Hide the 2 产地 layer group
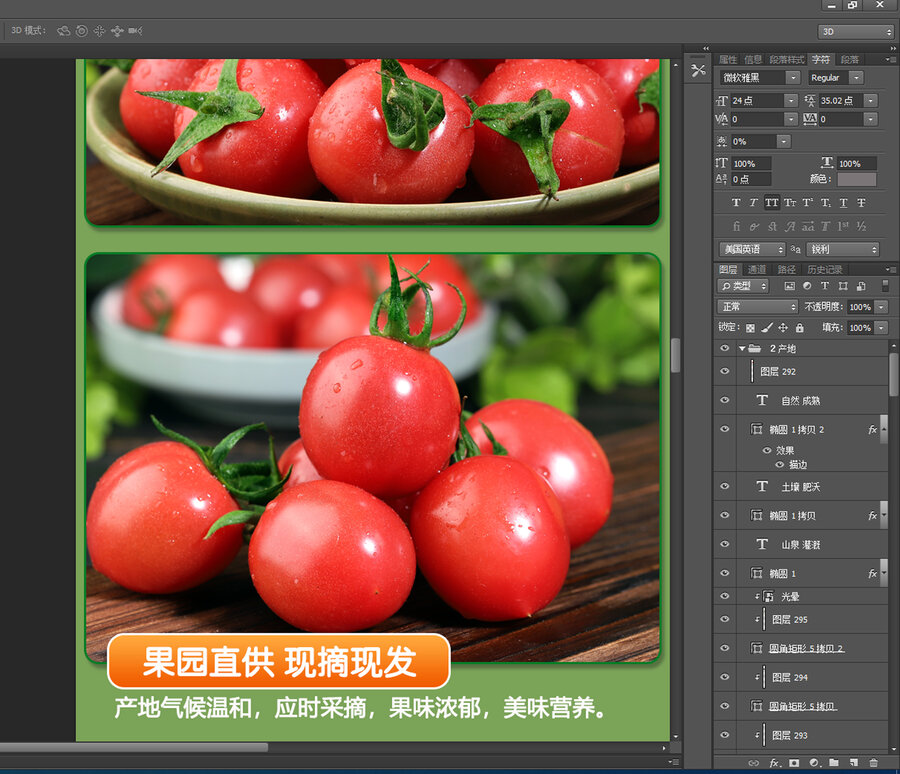The height and width of the screenshot is (774, 900). click(x=724, y=348)
